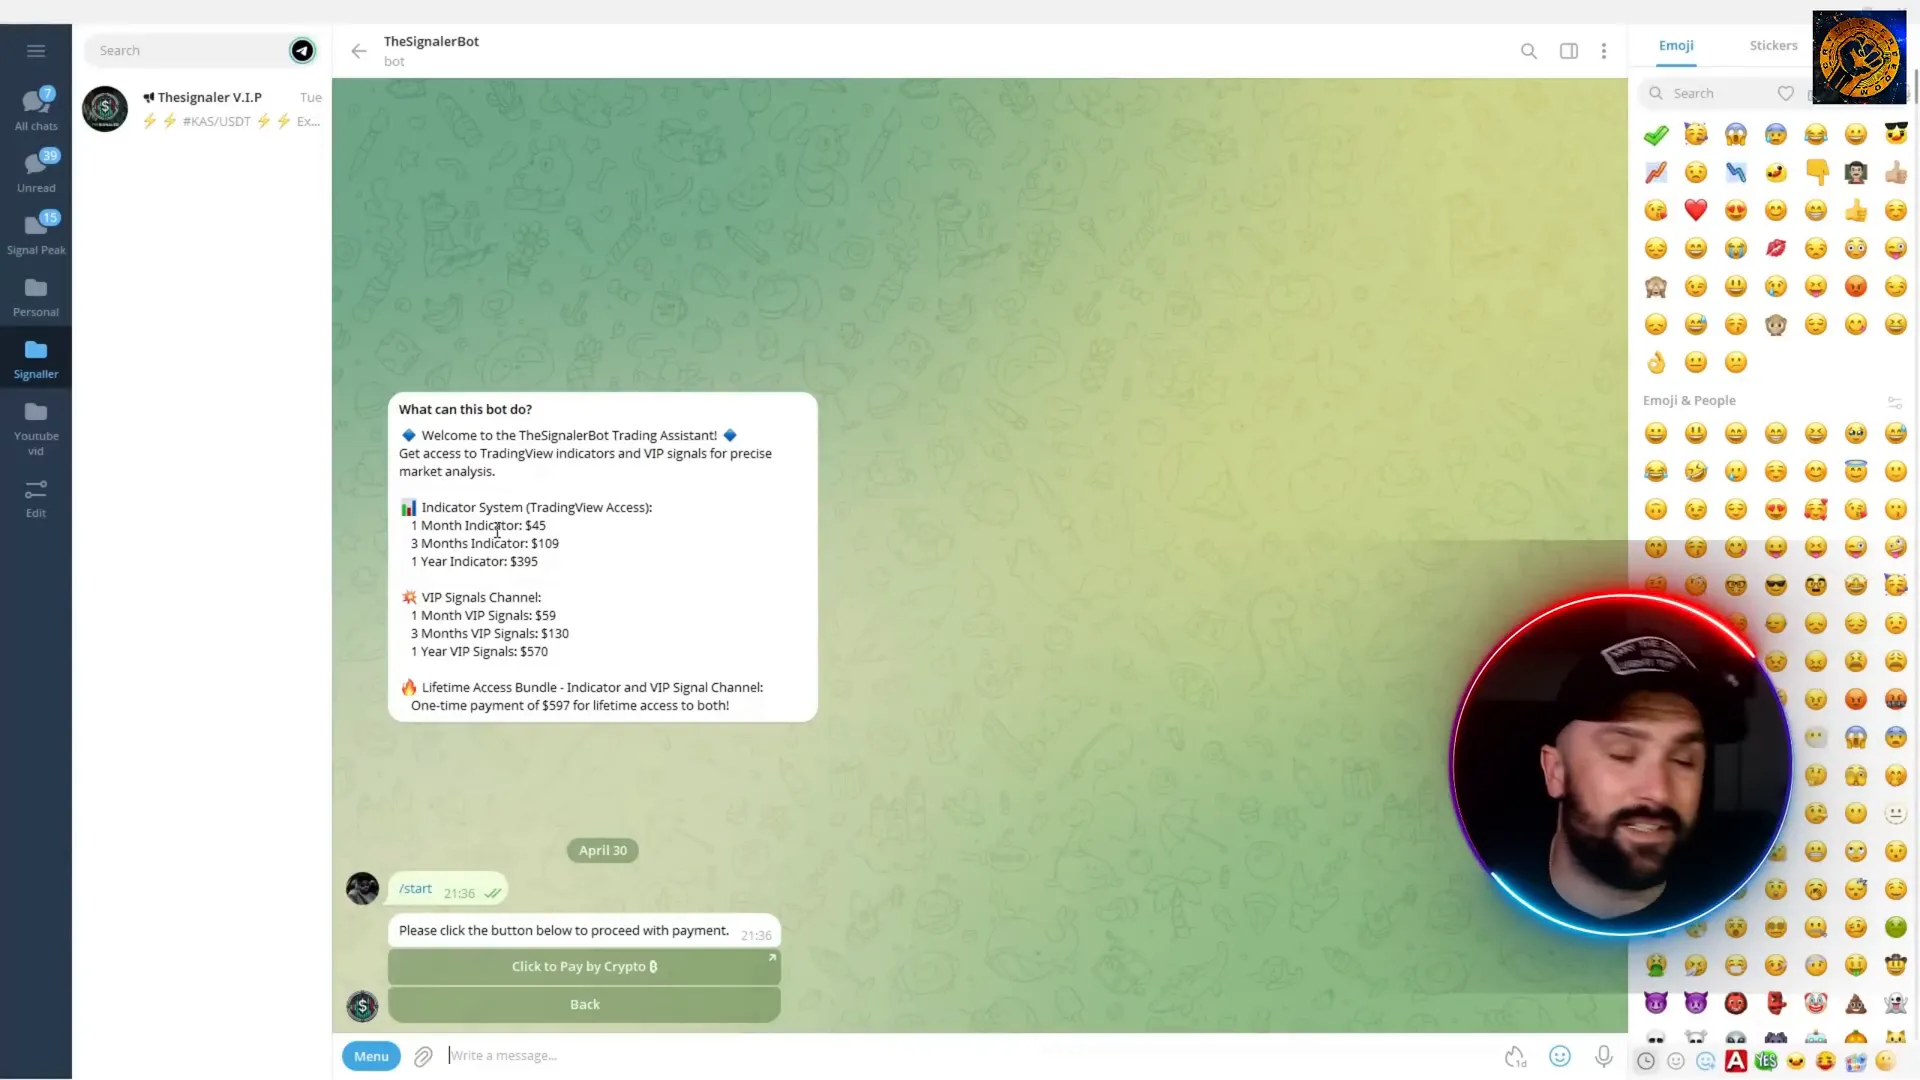This screenshot has width=1920, height=1080.
Task: Switch to the Personal folder
Action: click(x=36, y=298)
